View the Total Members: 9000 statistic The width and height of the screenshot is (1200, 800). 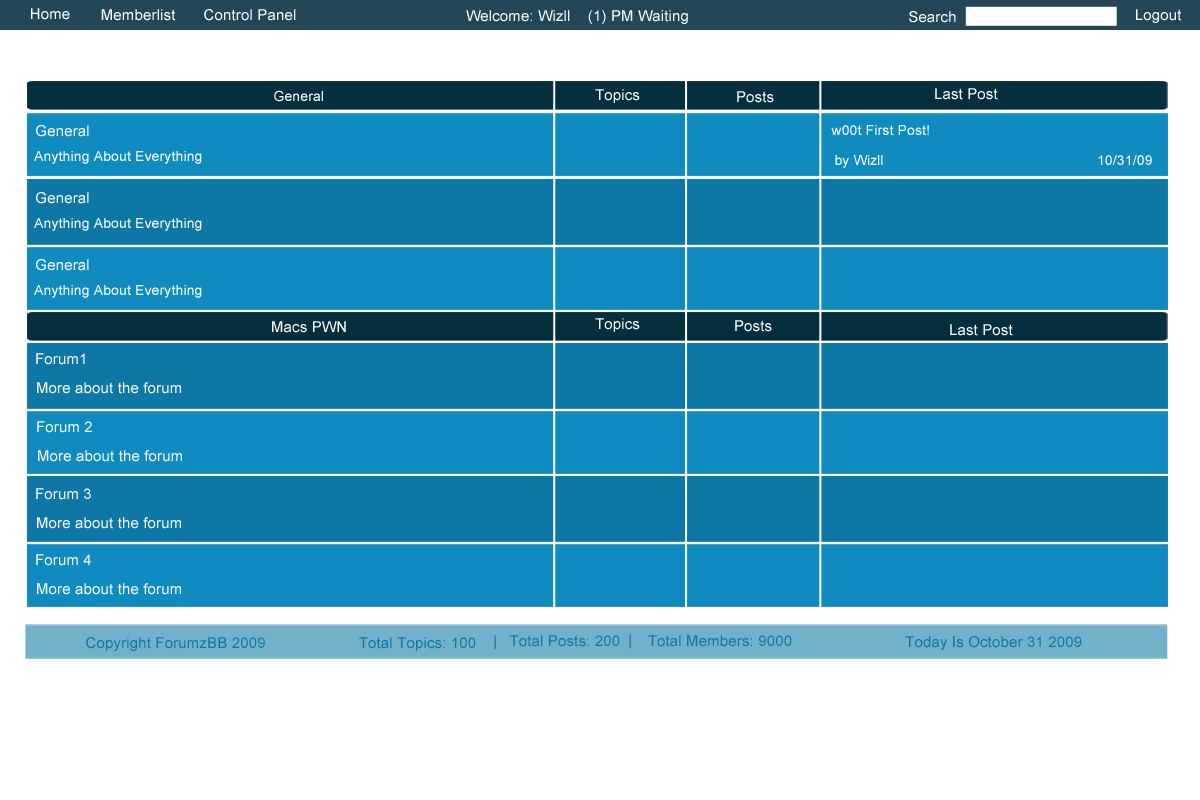click(719, 641)
